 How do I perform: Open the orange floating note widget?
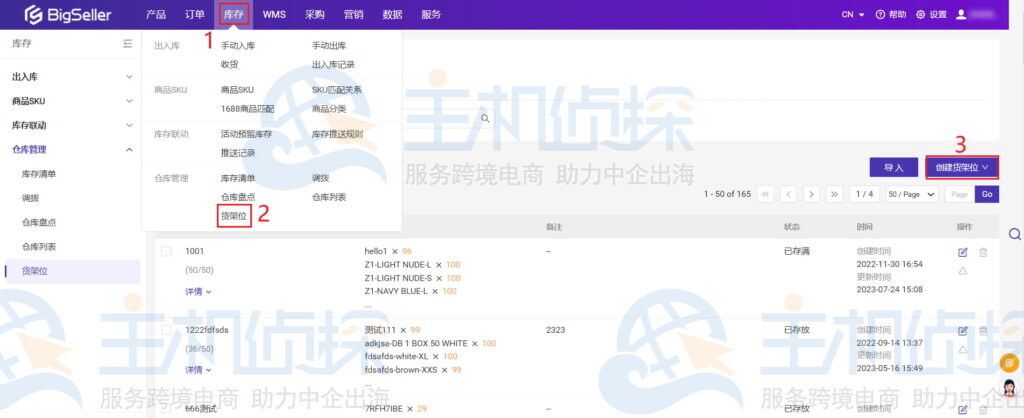pos(1010,361)
